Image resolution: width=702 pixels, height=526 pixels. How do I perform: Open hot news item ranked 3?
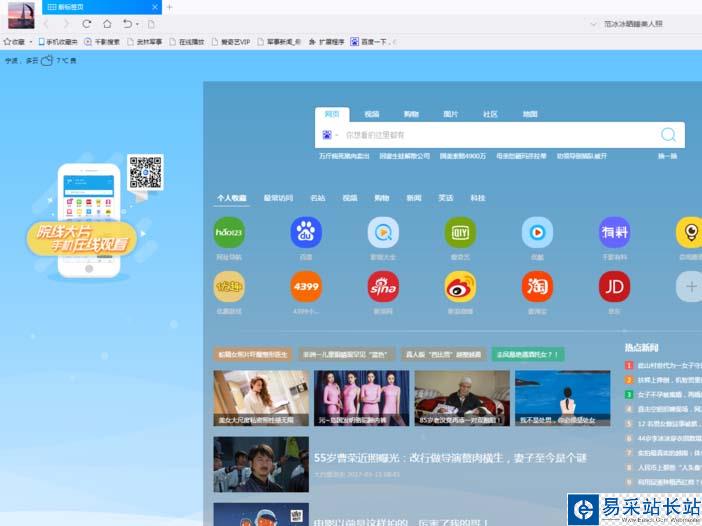663,394
